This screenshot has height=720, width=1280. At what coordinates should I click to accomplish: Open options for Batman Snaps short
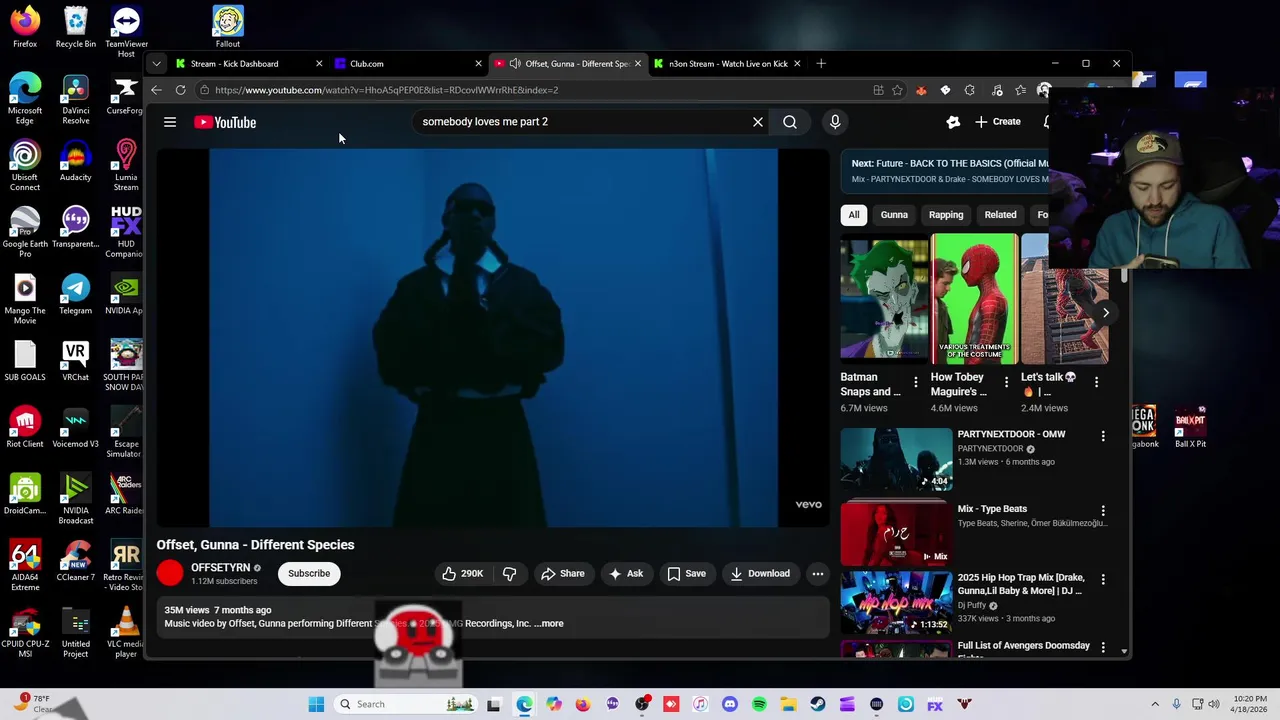point(915,382)
